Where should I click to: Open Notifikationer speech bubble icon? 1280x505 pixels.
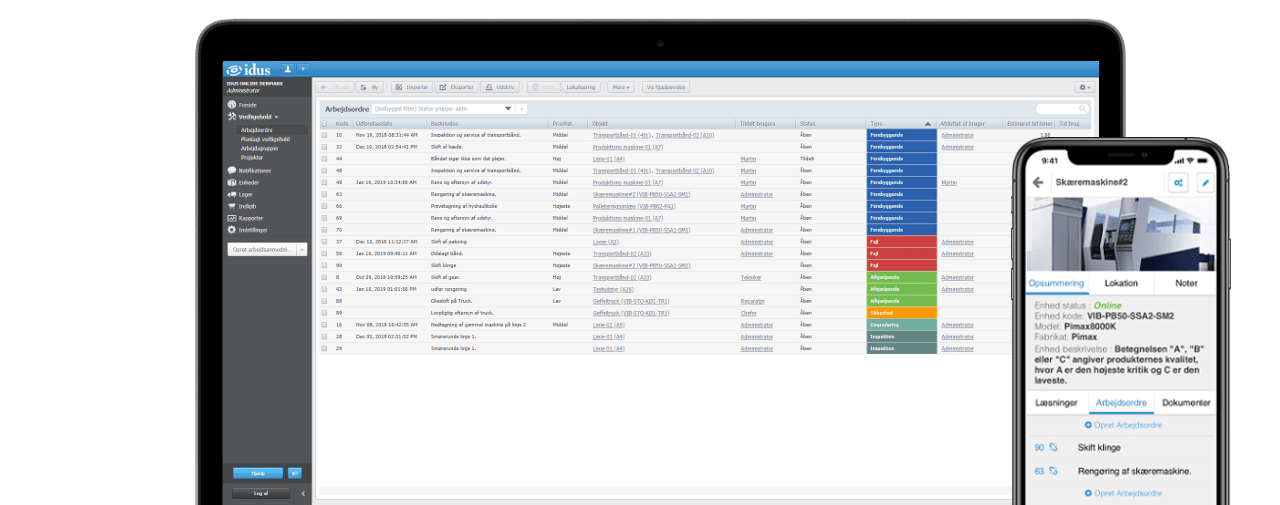click(231, 171)
